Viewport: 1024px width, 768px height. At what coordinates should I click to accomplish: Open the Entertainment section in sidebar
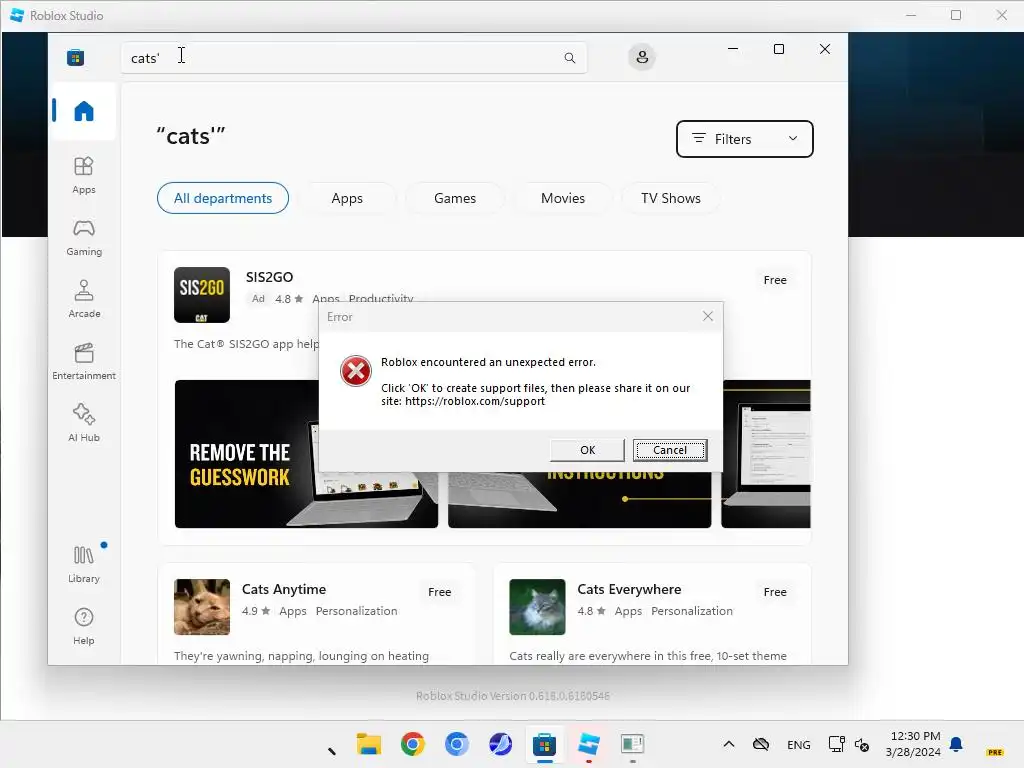pos(84,361)
